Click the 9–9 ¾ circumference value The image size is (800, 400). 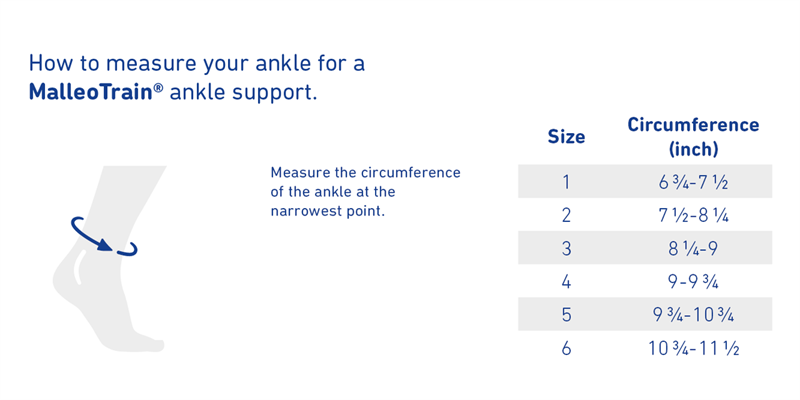(693, 282)
